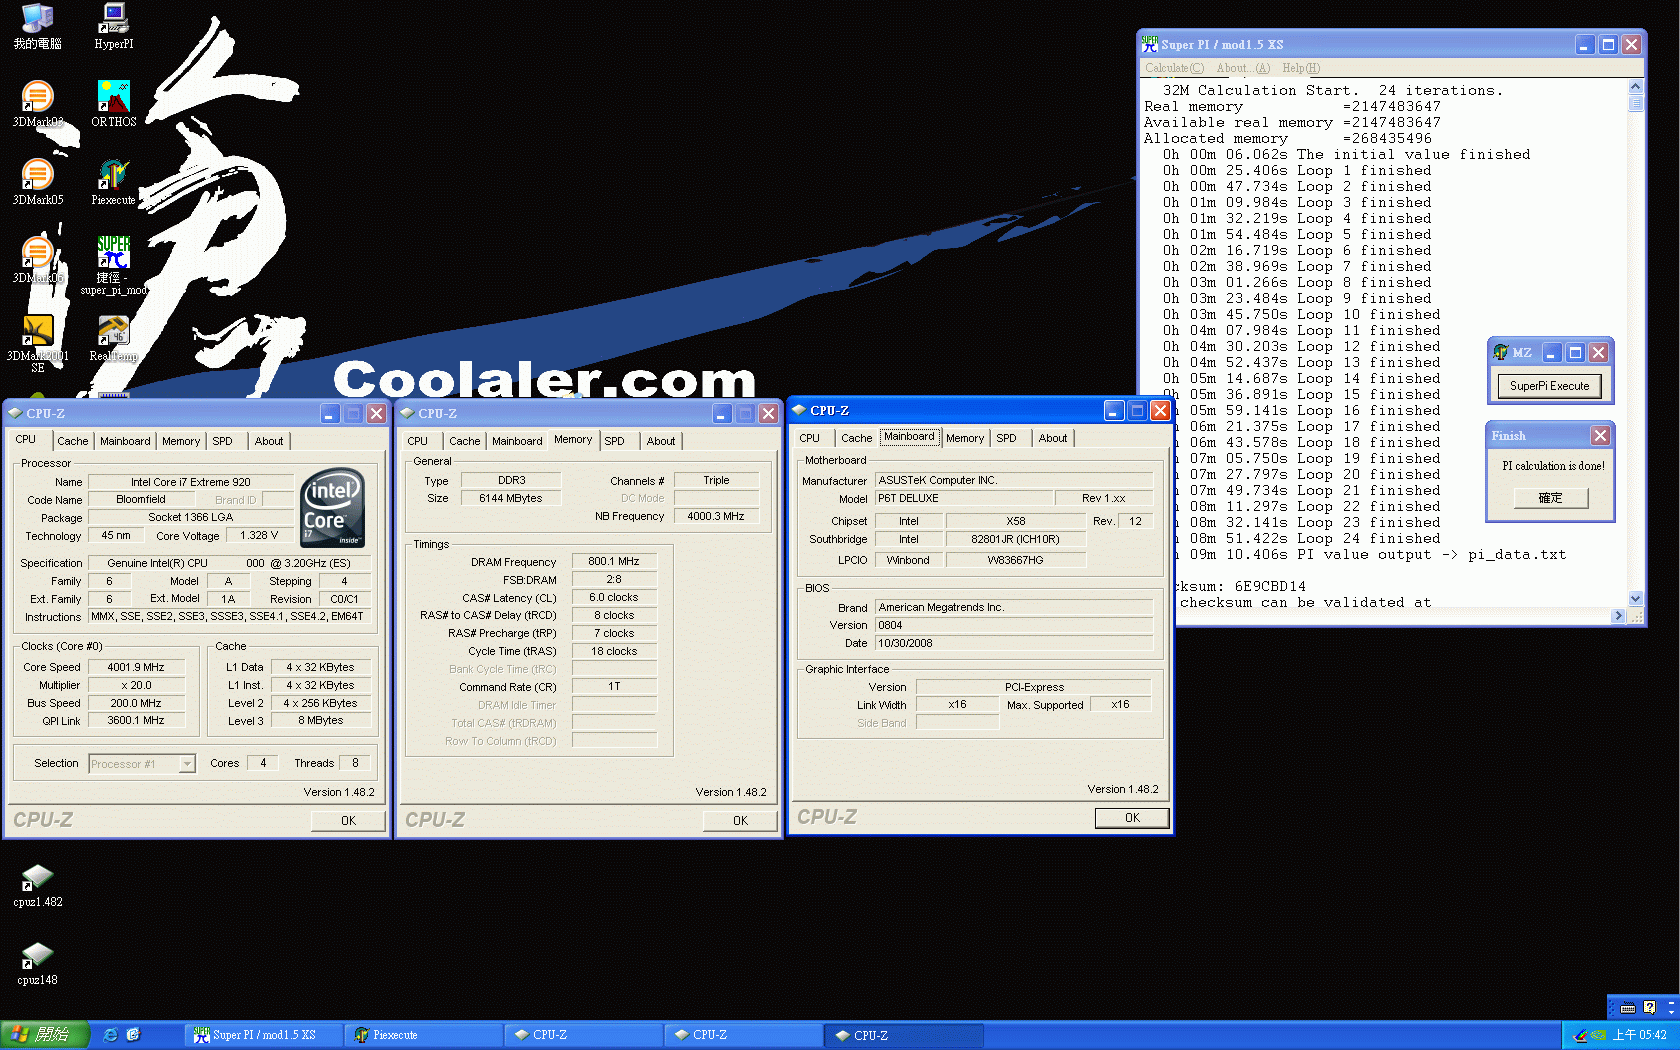This screenshot has width=1680, height=1050.
Task: Click the Super PI vertical scrollbar up arrow
Action: 1636,85
